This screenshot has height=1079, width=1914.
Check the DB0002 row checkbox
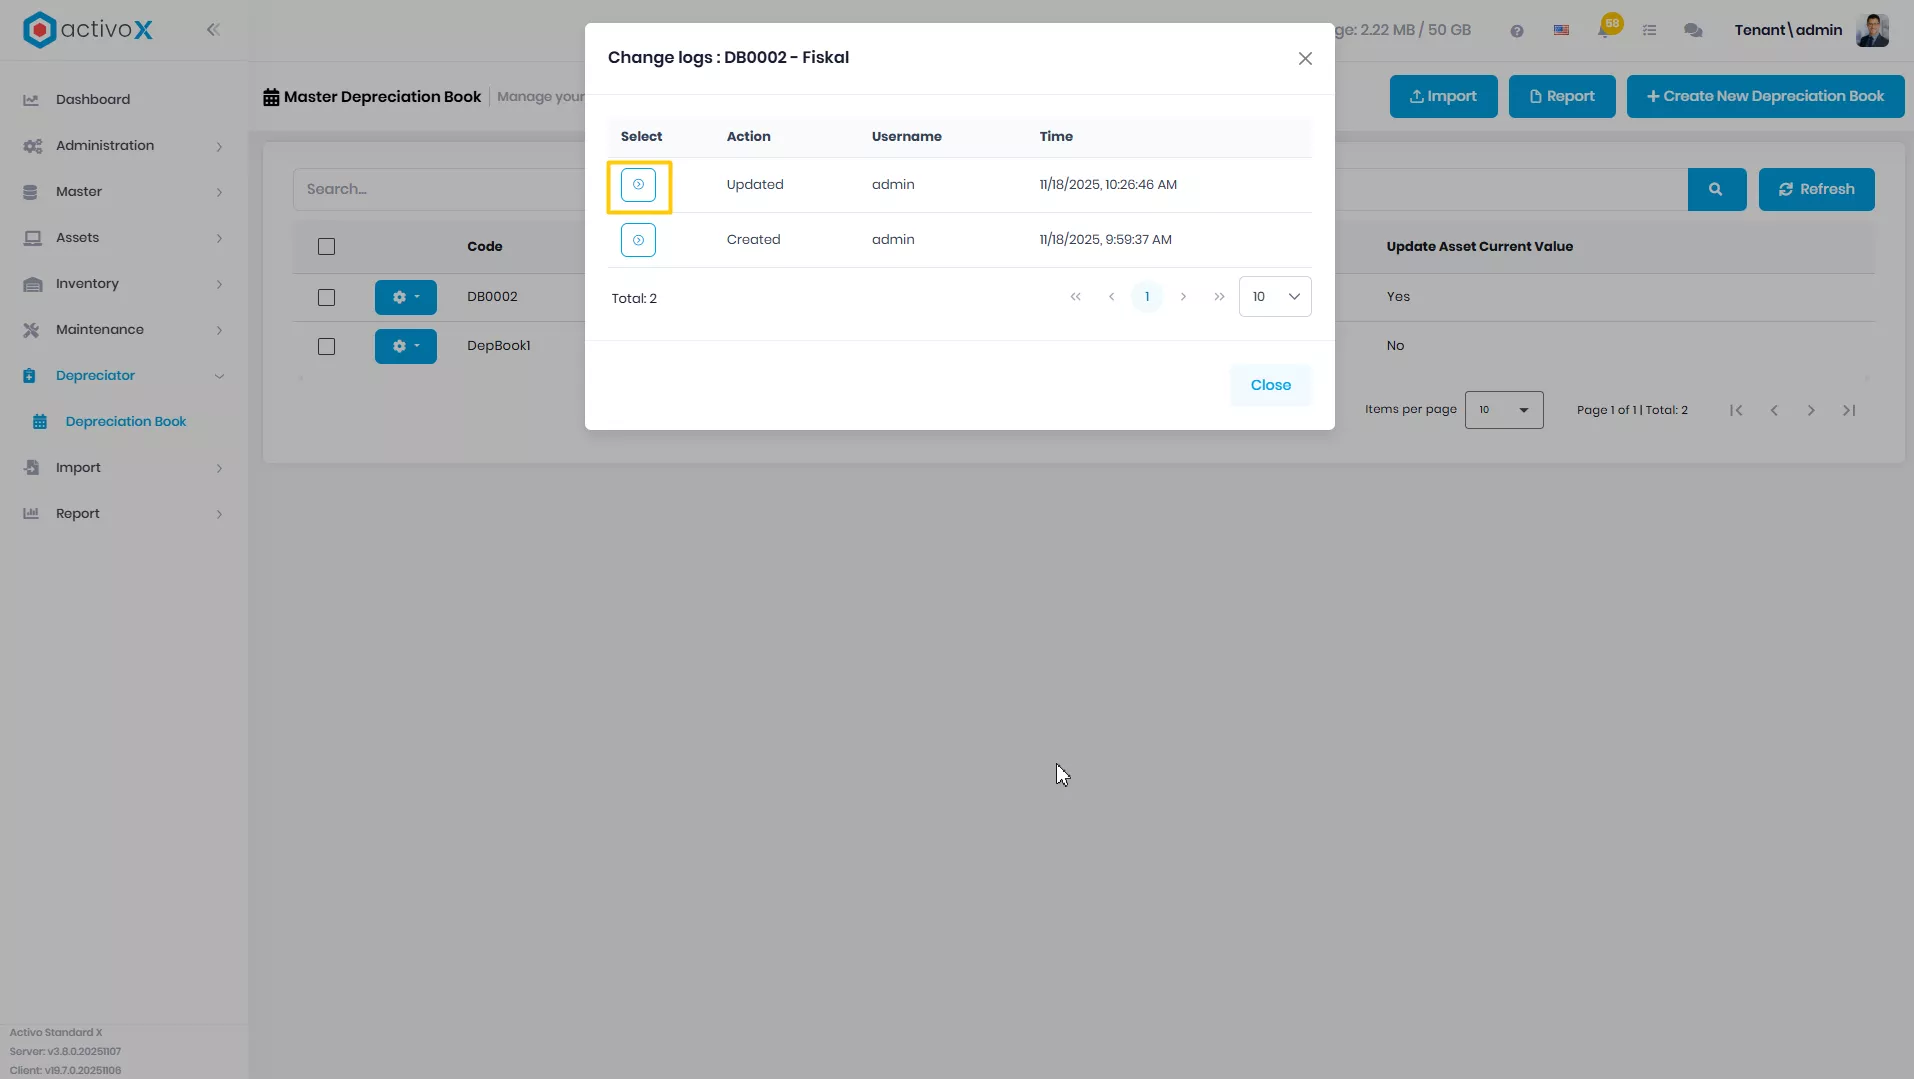click(x=326, y=298)
